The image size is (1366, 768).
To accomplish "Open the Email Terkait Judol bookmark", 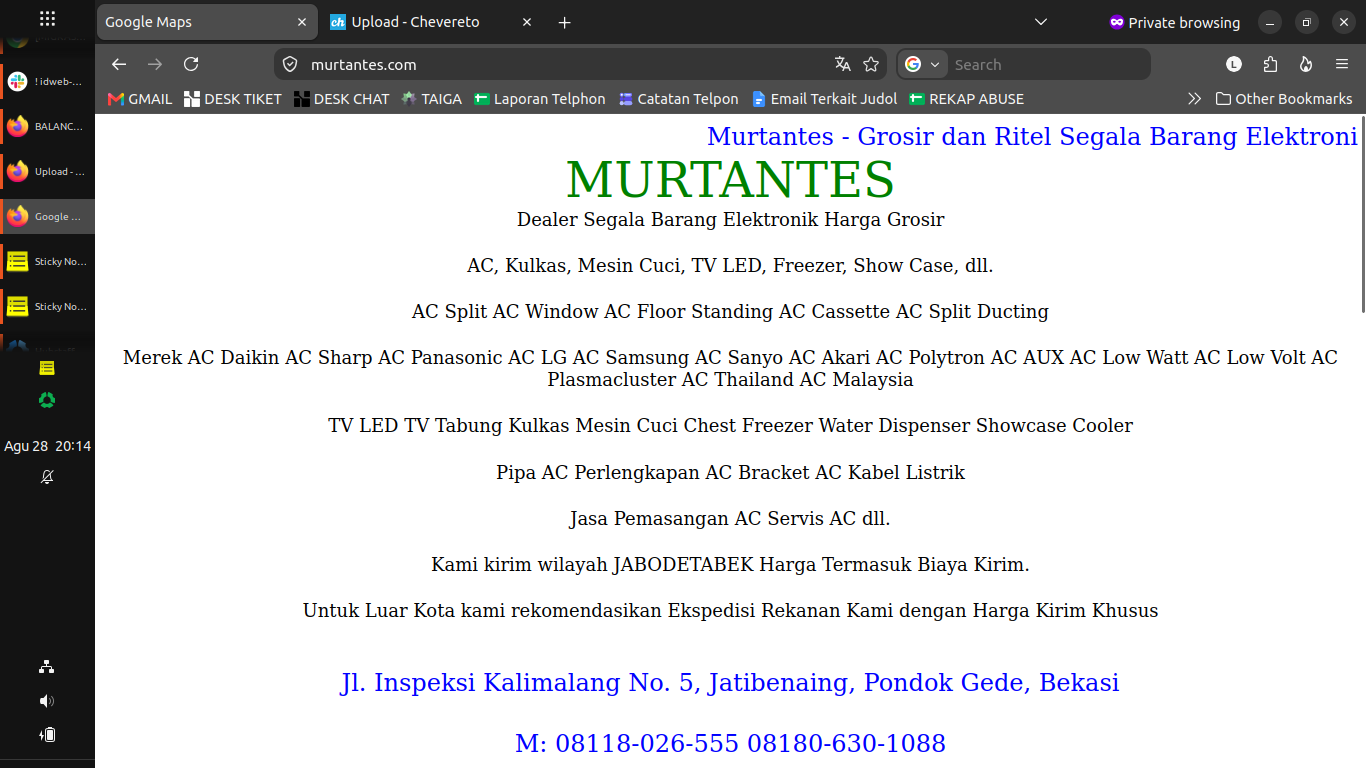I will click(825, 99).
